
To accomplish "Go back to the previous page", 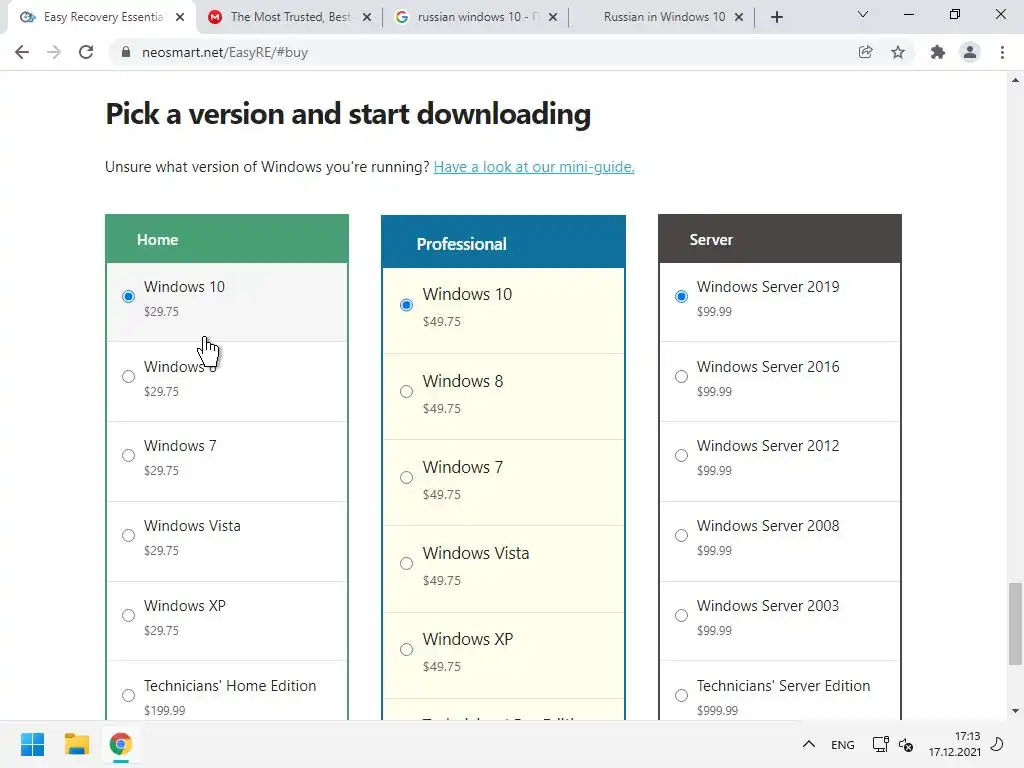I will click(22, 52).
